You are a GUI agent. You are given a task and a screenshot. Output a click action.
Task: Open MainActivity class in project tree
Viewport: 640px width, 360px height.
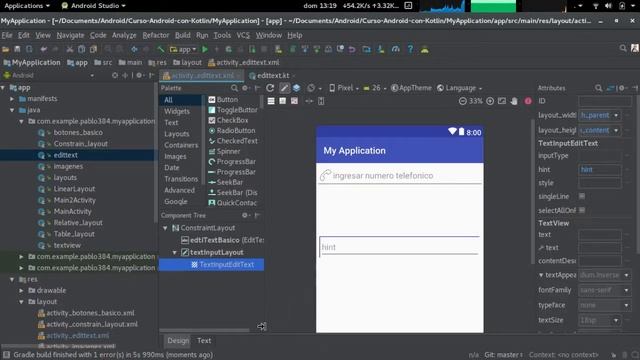72,211
